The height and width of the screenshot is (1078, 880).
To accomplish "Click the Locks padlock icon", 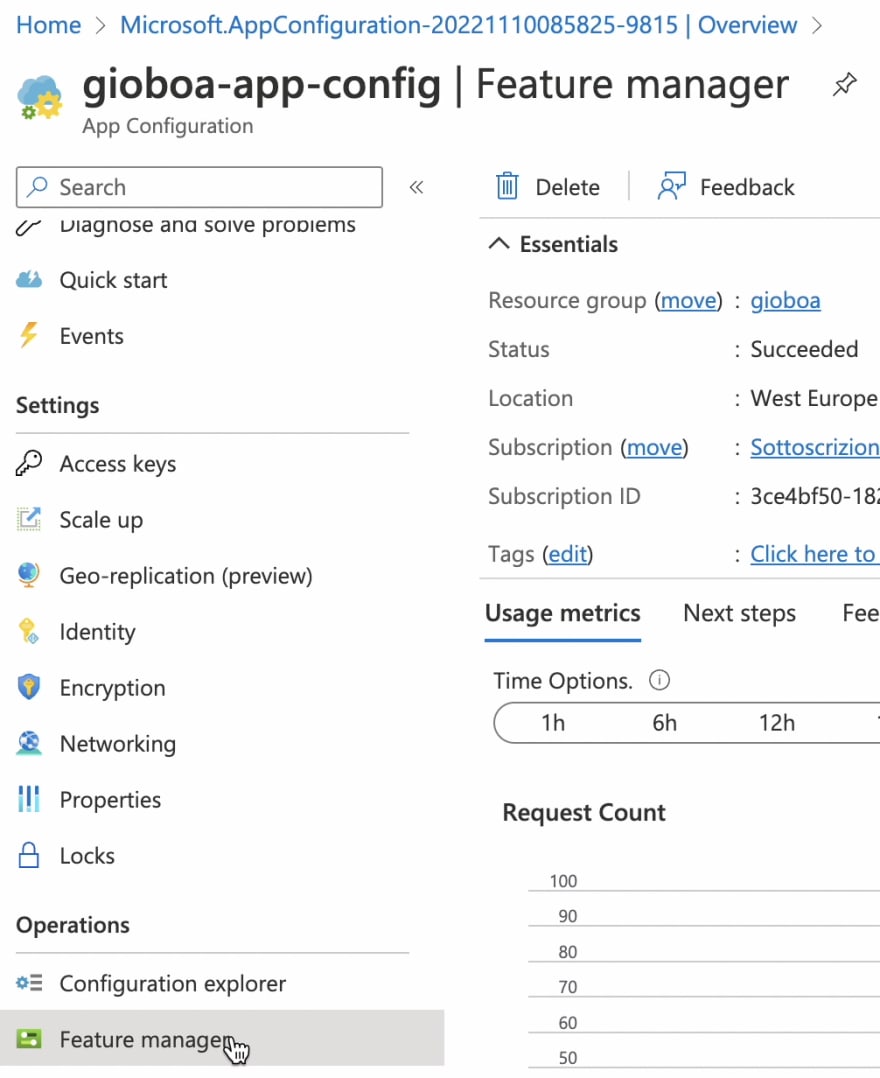I will coord(29,855).
